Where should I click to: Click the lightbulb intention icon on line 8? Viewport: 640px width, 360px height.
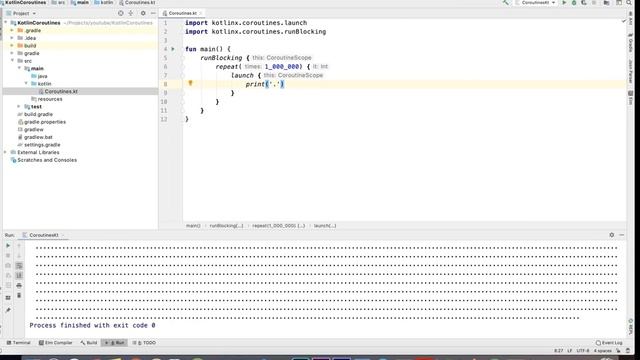(190, 83)
